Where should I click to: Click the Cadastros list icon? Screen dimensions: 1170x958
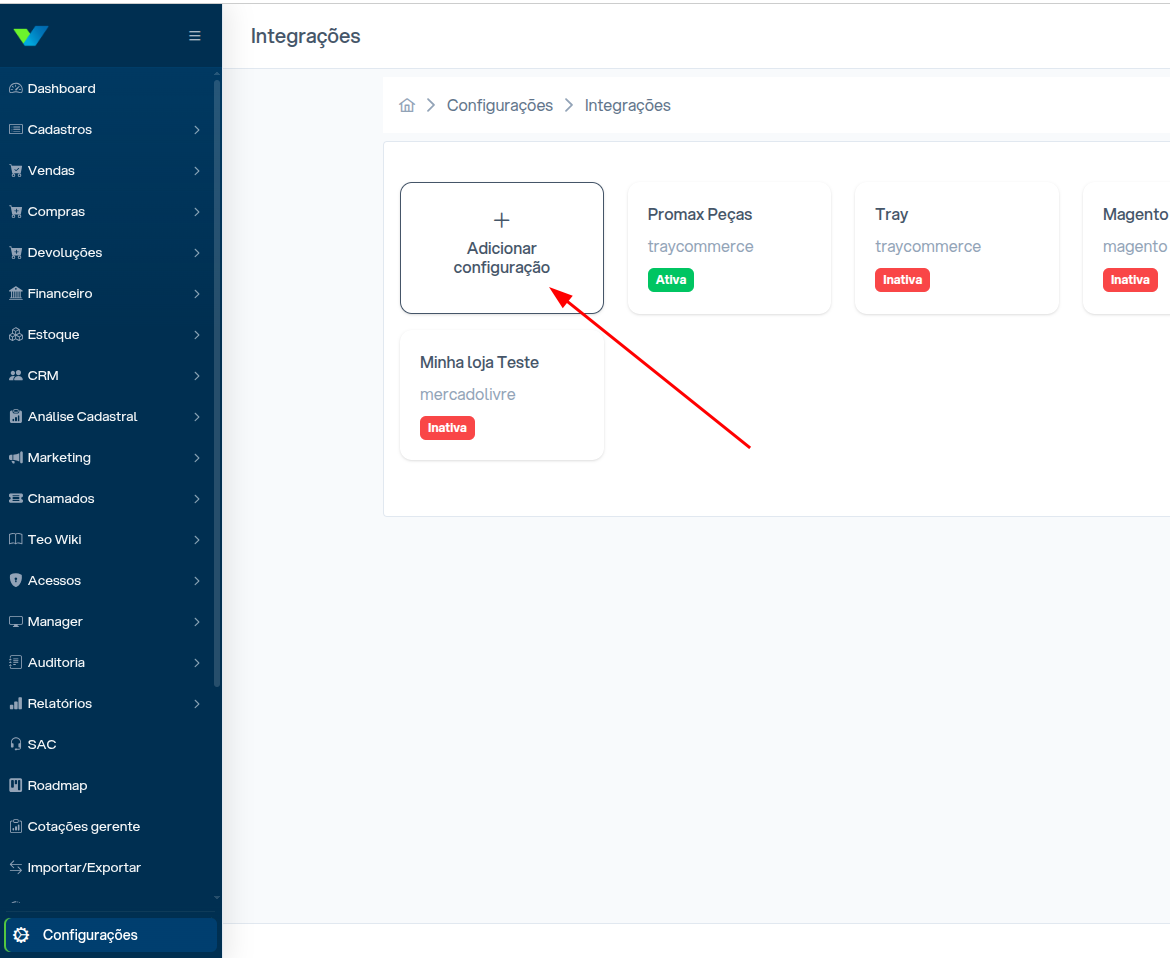click(16, 129)
